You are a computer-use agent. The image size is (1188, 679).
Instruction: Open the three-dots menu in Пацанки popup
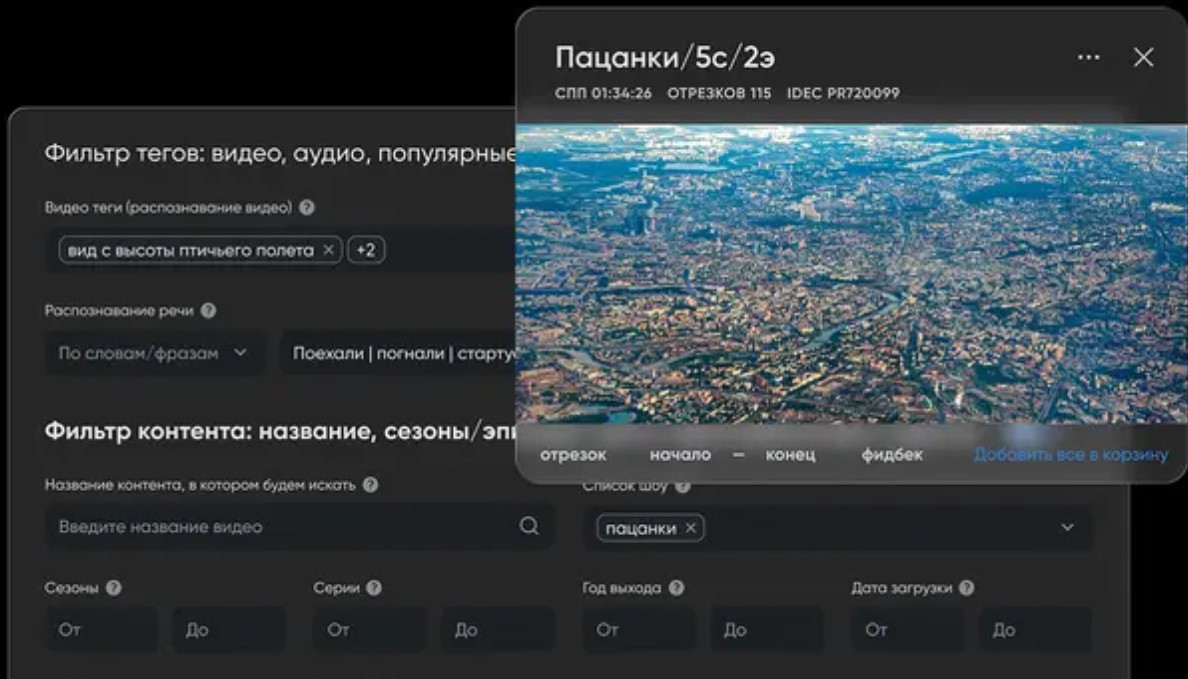pyautogui.click(x=1088, y=58)
